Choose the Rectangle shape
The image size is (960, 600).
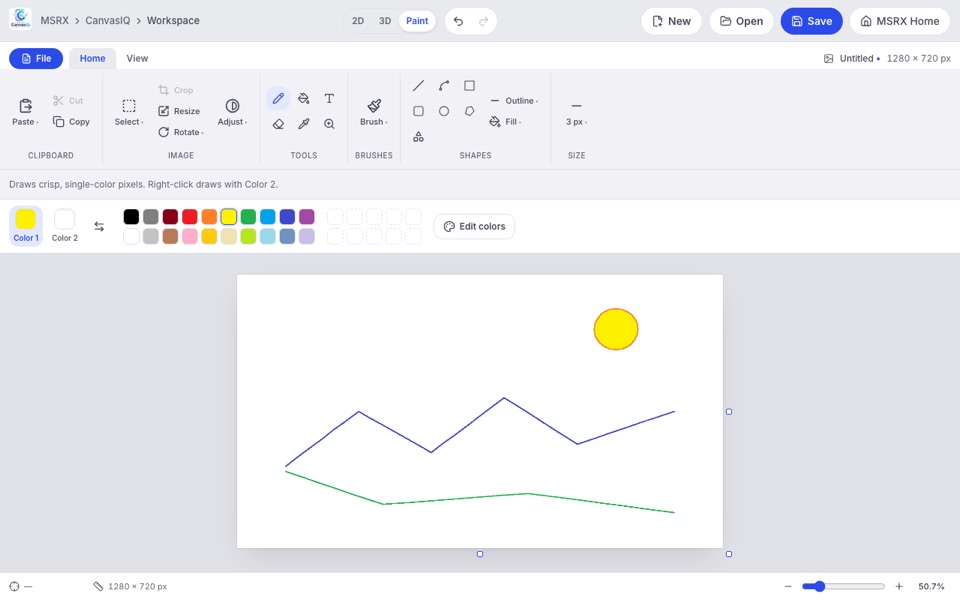click(469, 86)
